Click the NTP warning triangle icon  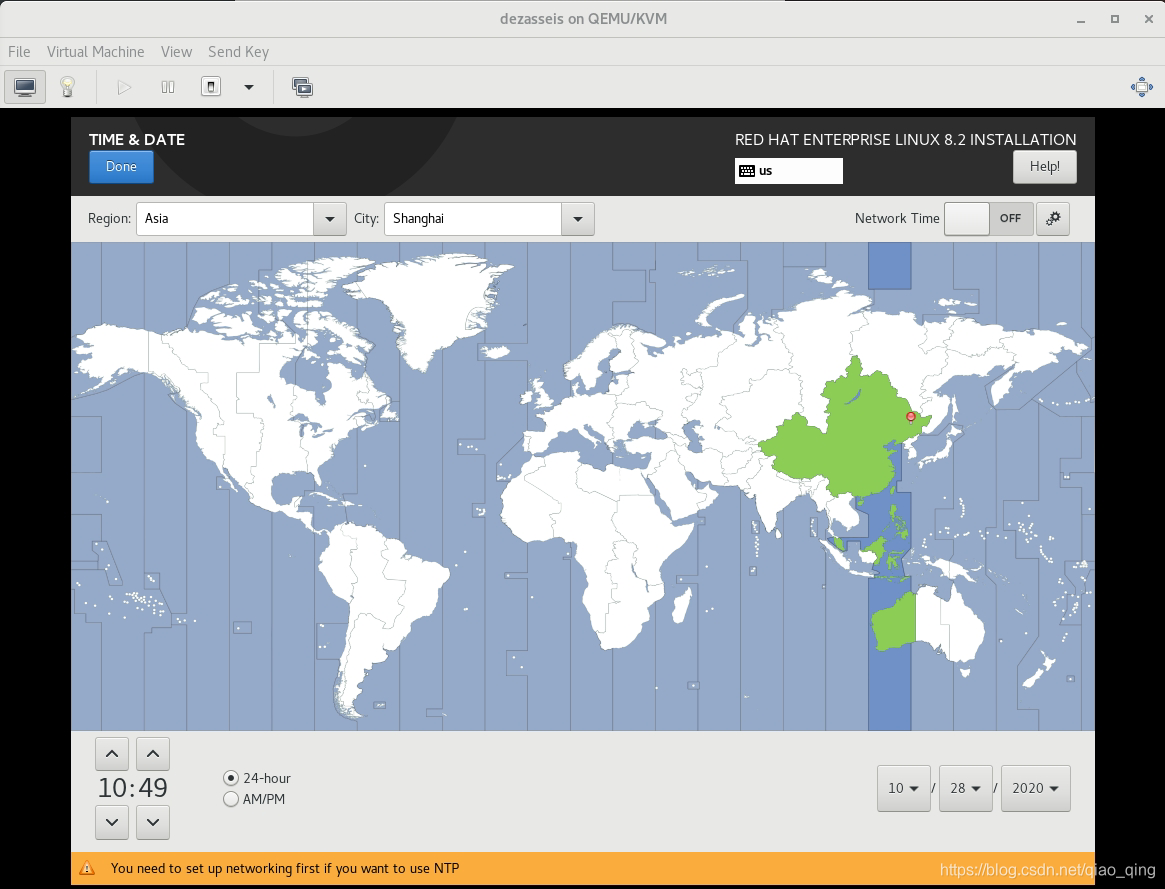coord(87,868)
